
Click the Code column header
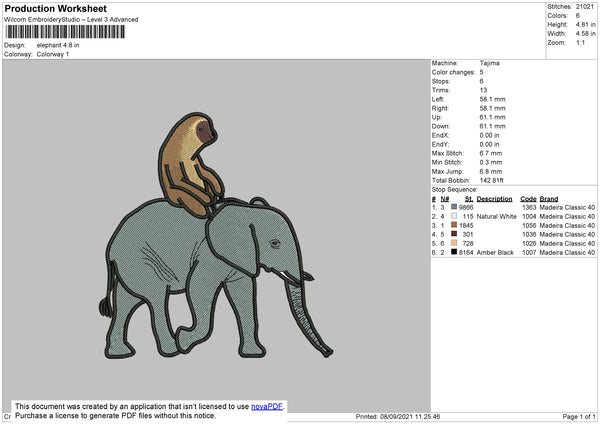pos(528,198)
